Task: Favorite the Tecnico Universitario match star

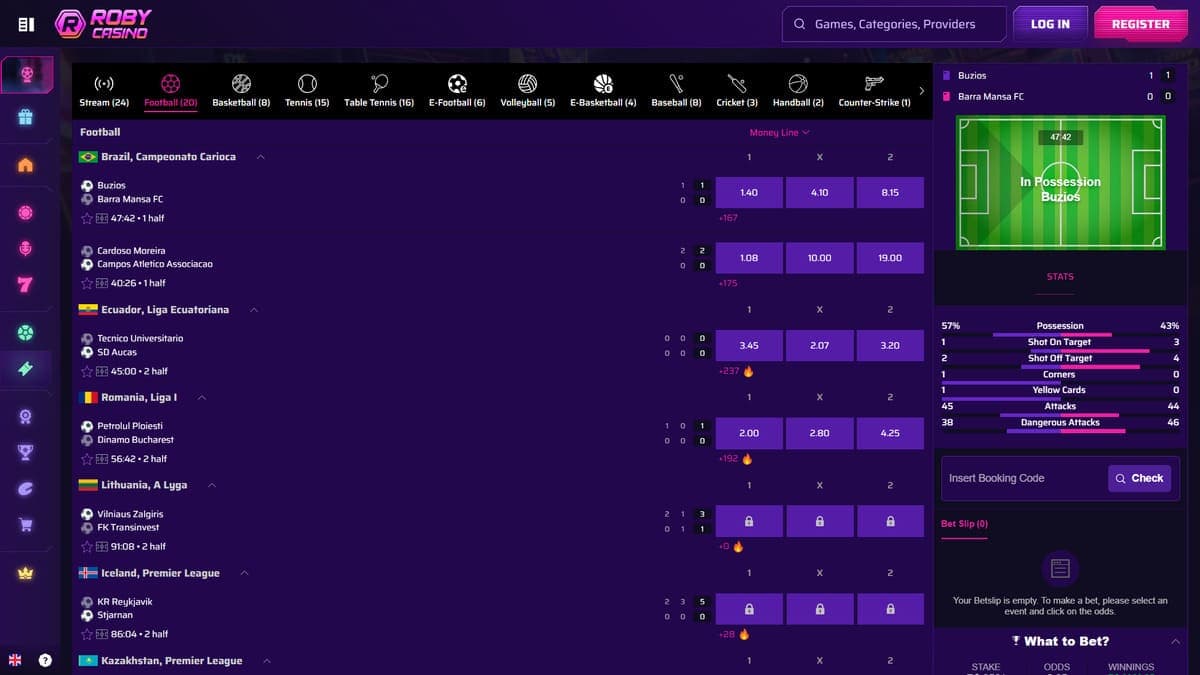Action: (x=87, y=371)
